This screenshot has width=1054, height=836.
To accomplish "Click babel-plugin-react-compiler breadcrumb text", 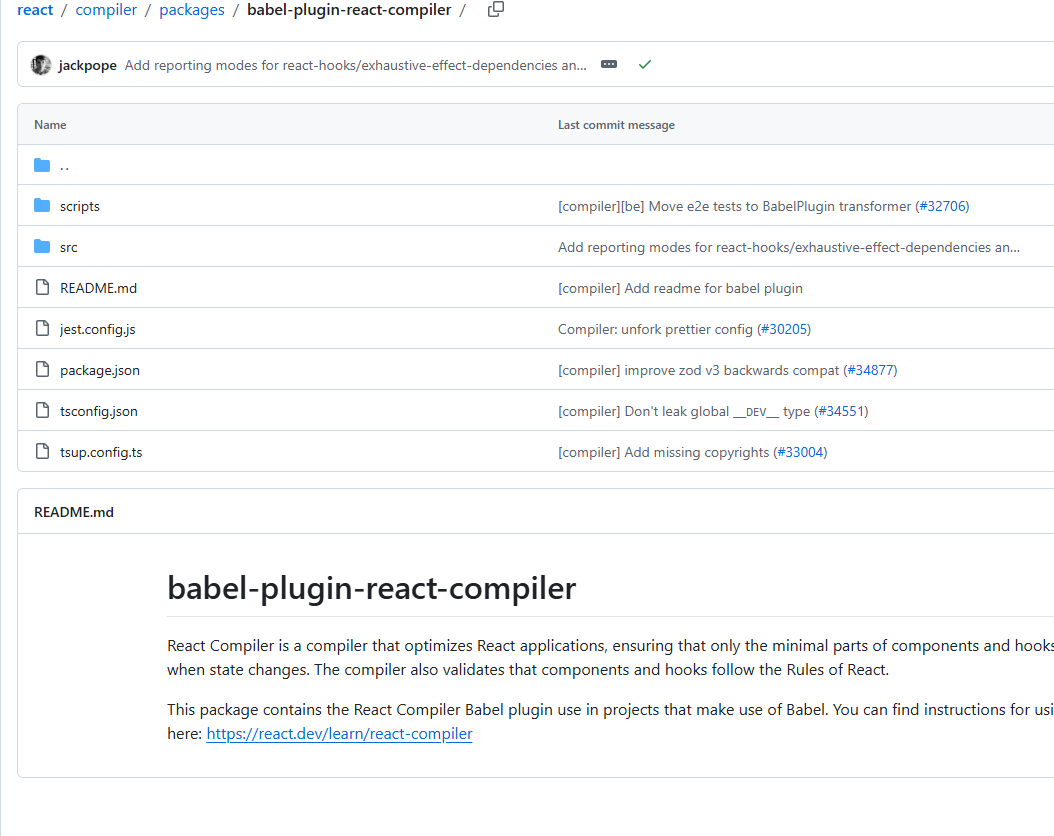I will [x=349, y=10].
